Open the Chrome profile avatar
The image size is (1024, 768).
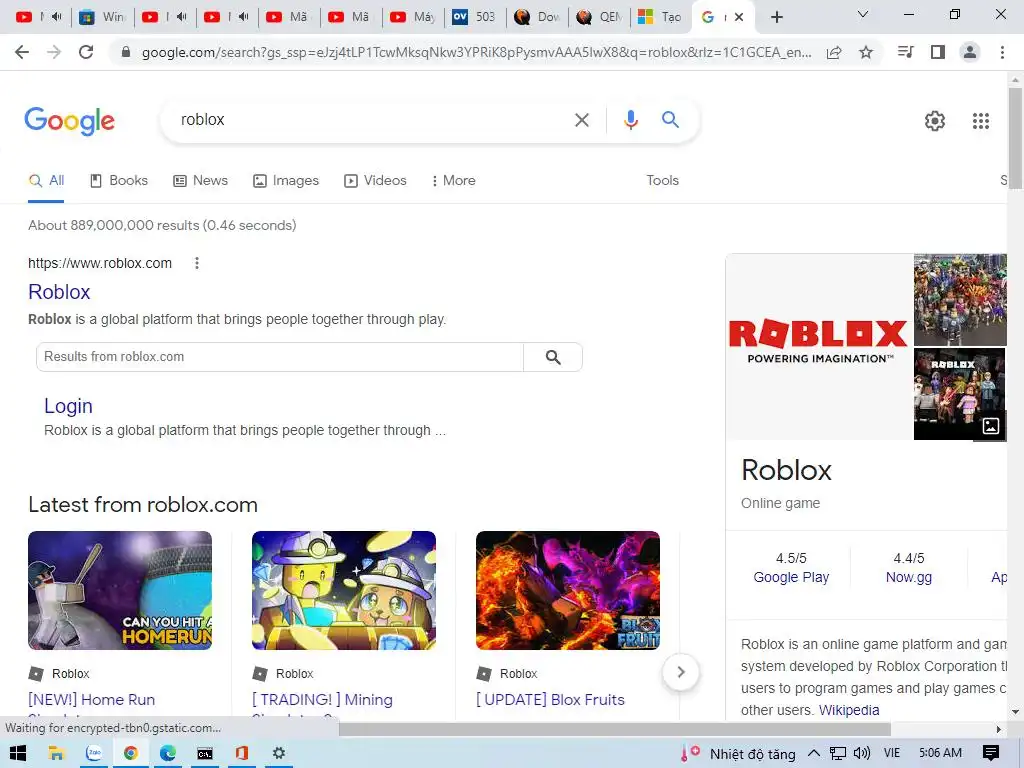[x=970, y=52]
